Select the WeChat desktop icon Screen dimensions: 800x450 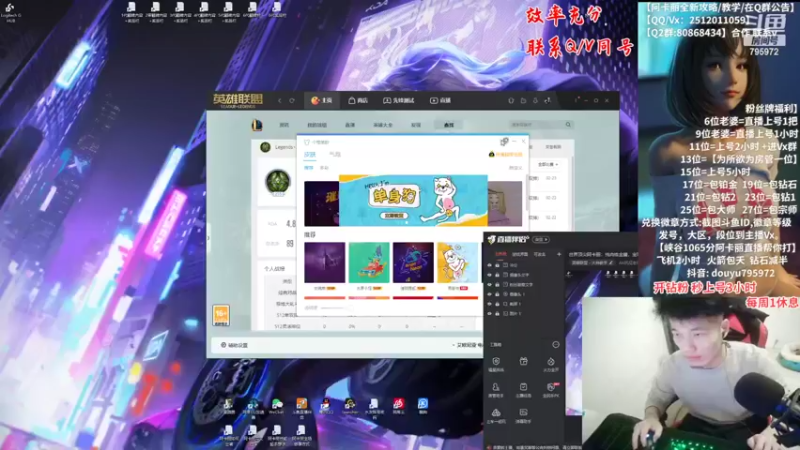(277, 407)
